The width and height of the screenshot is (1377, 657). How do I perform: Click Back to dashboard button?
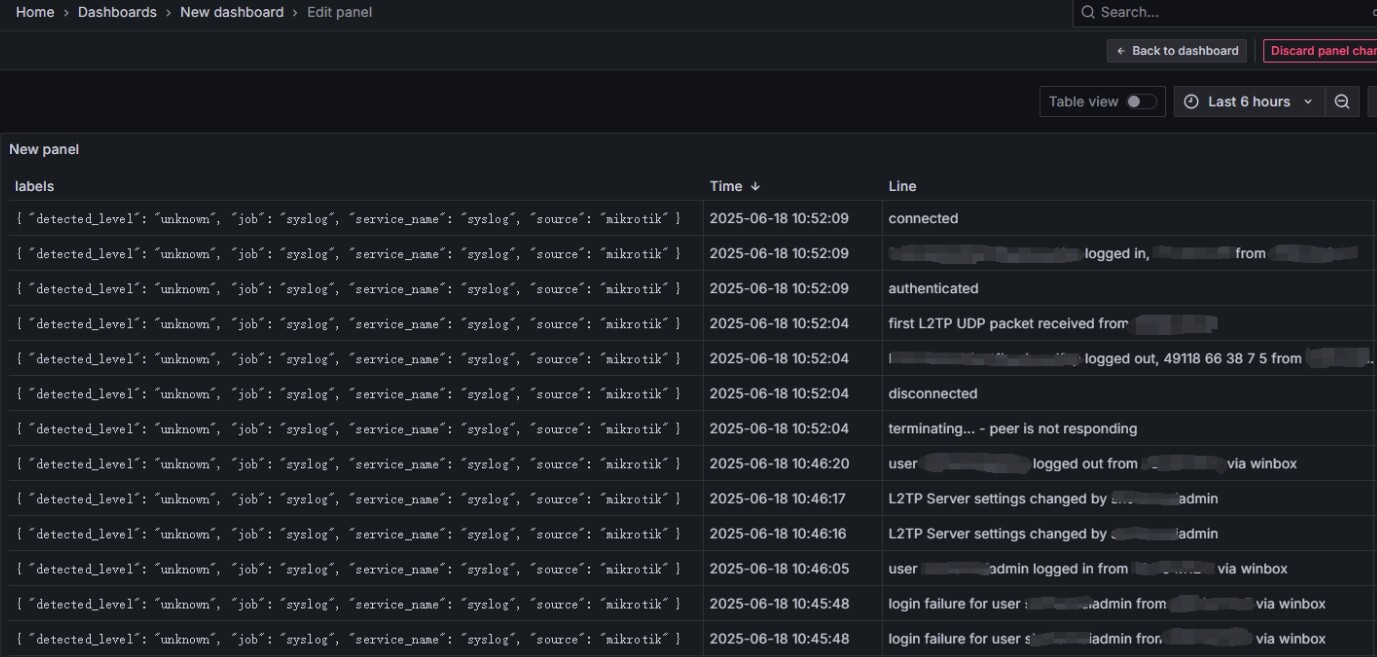tap(1178, 51)
